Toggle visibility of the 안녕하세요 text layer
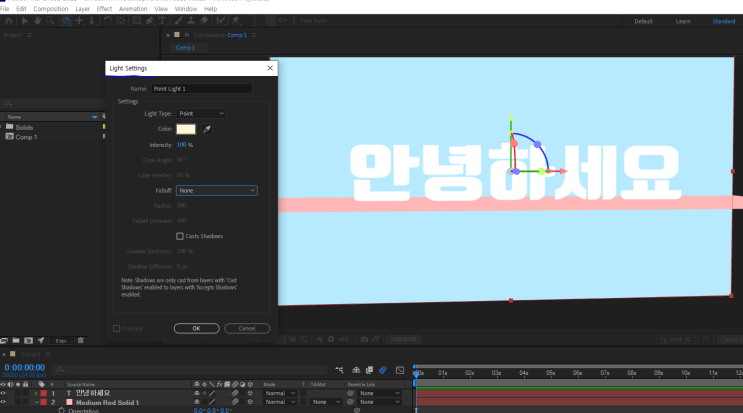 3,393
